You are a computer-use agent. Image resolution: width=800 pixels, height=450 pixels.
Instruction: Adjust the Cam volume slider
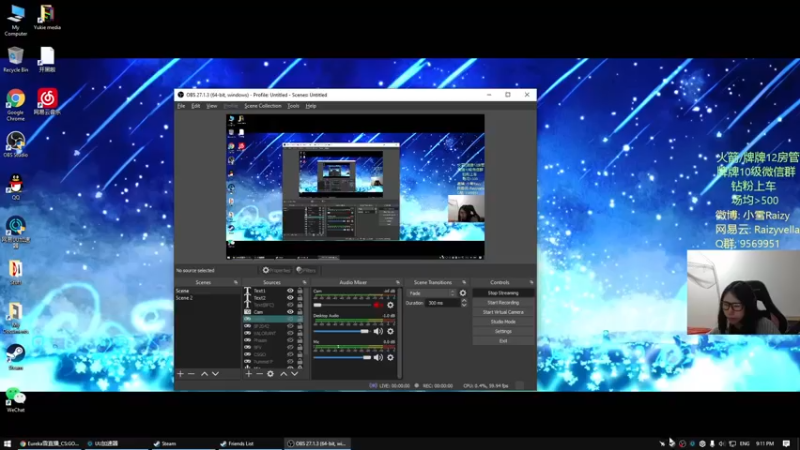tap(342, 305)
